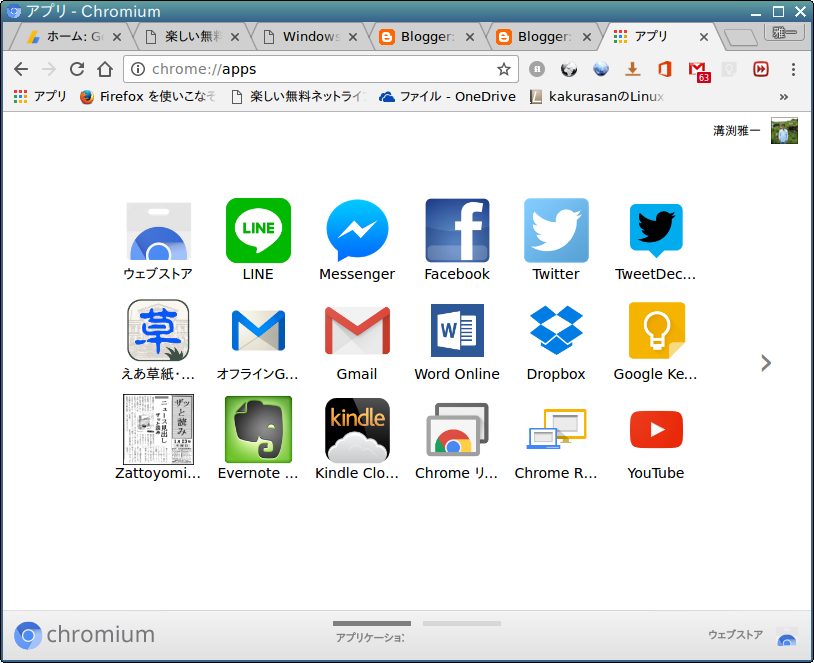
Task: Open the えあ草紙 app
Action: [158, 330]
